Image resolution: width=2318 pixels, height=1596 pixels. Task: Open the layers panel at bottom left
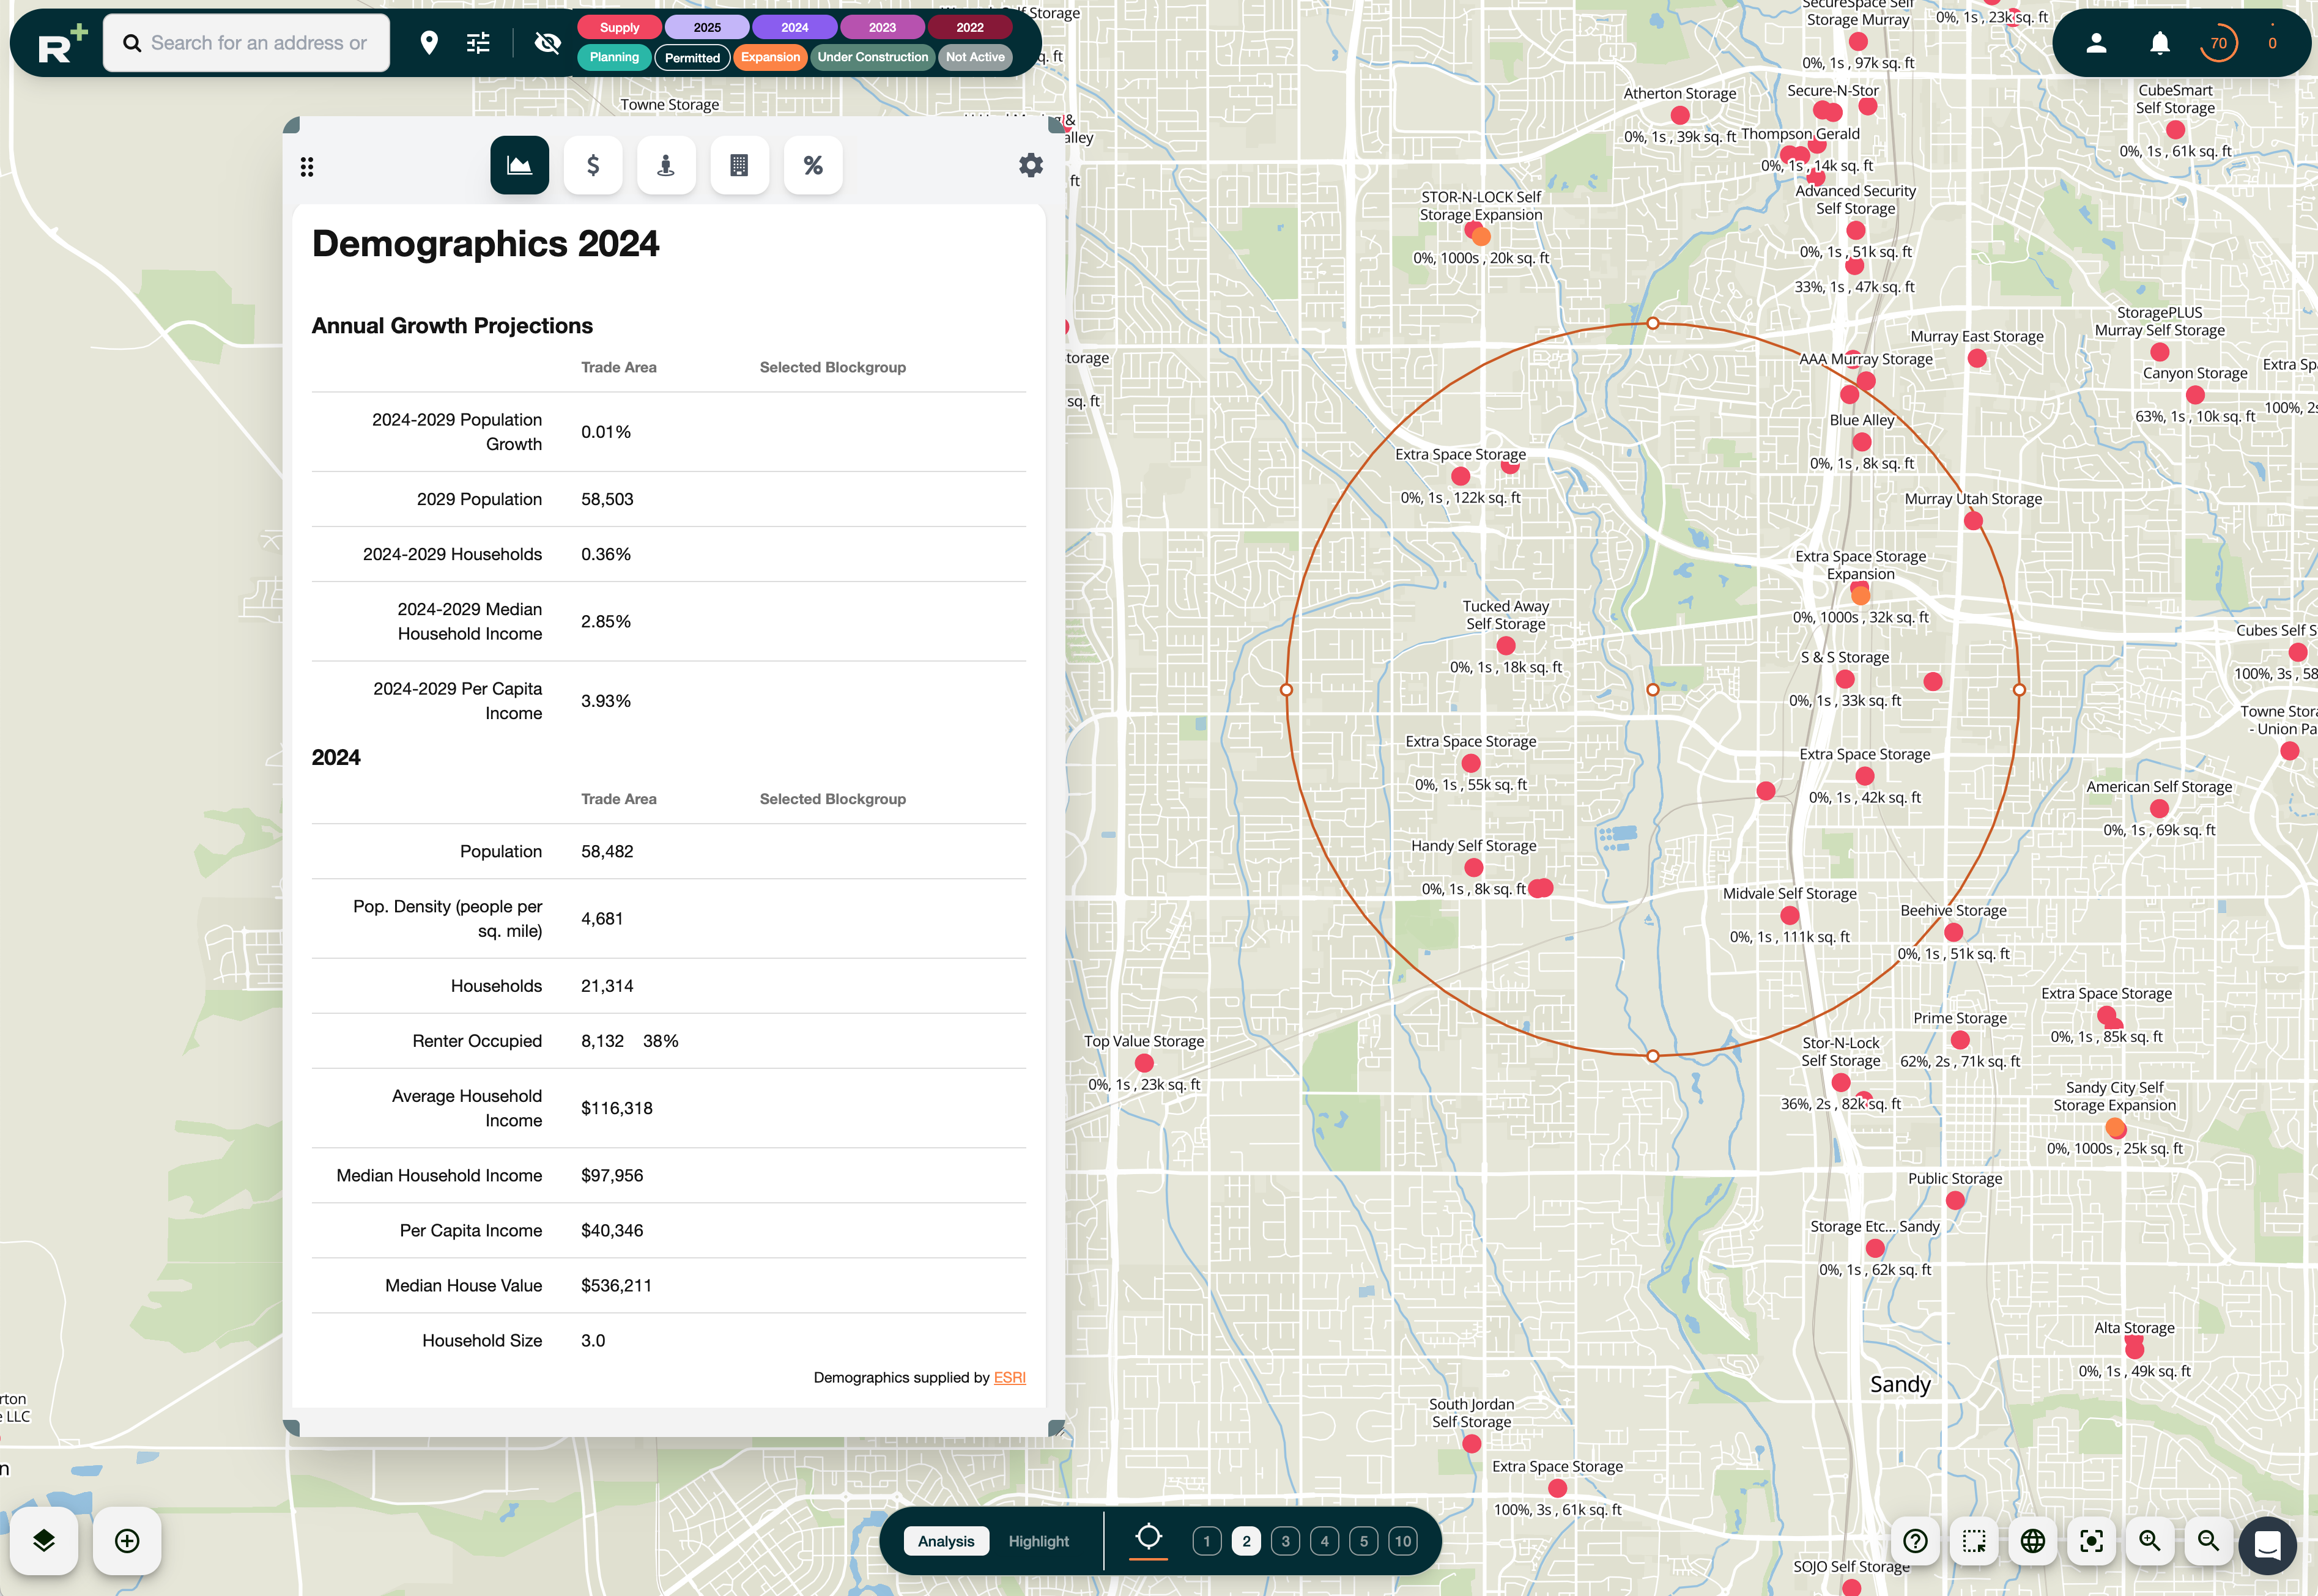(x=44, y=1541)
